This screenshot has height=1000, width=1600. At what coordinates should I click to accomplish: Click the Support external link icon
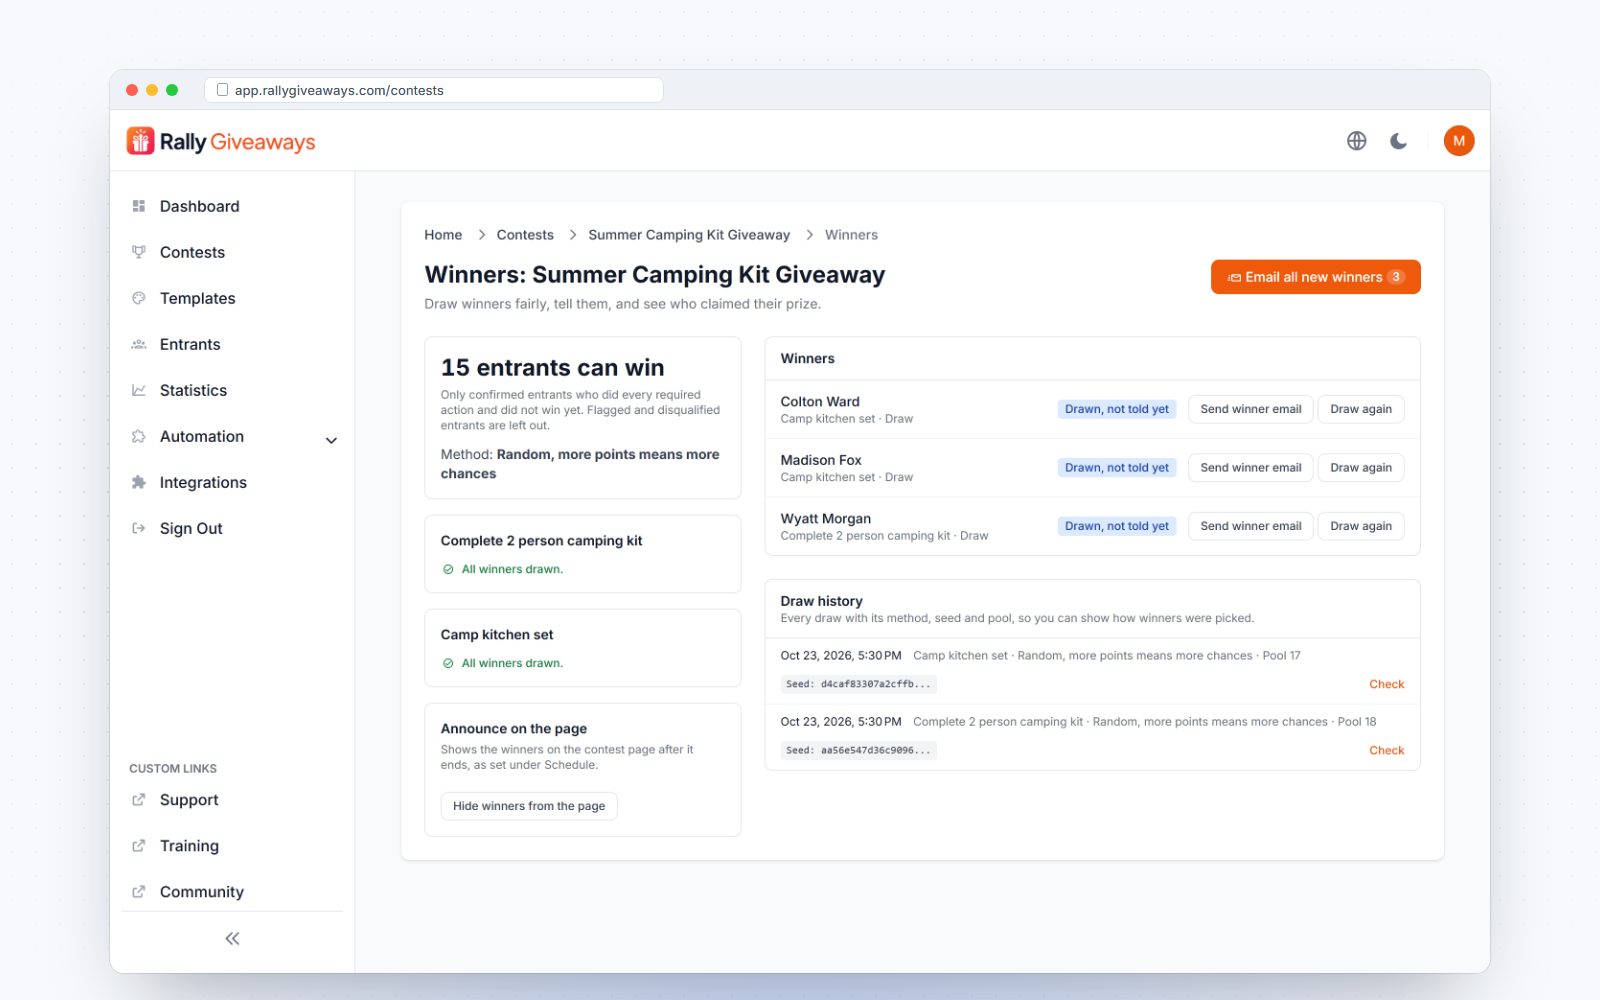click(x=139, y=800)
